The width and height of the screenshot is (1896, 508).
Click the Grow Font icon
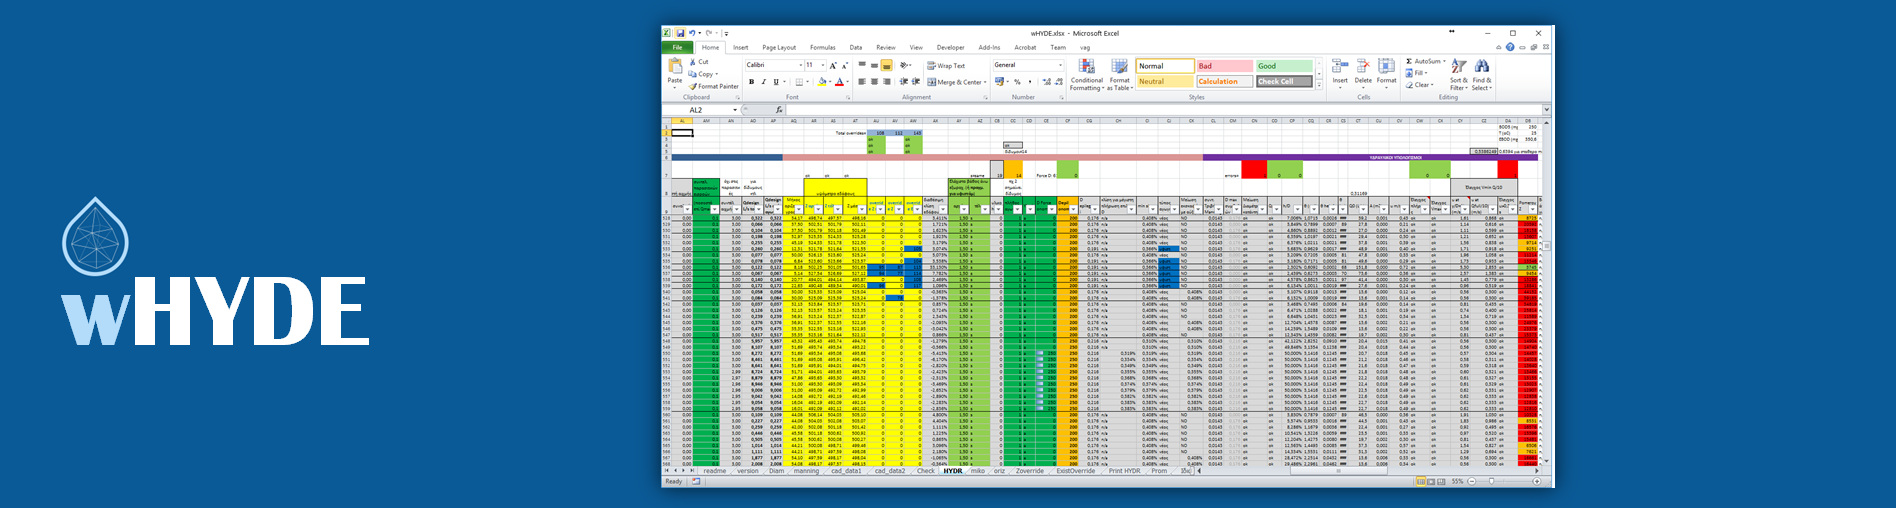(x=833, y=65)
